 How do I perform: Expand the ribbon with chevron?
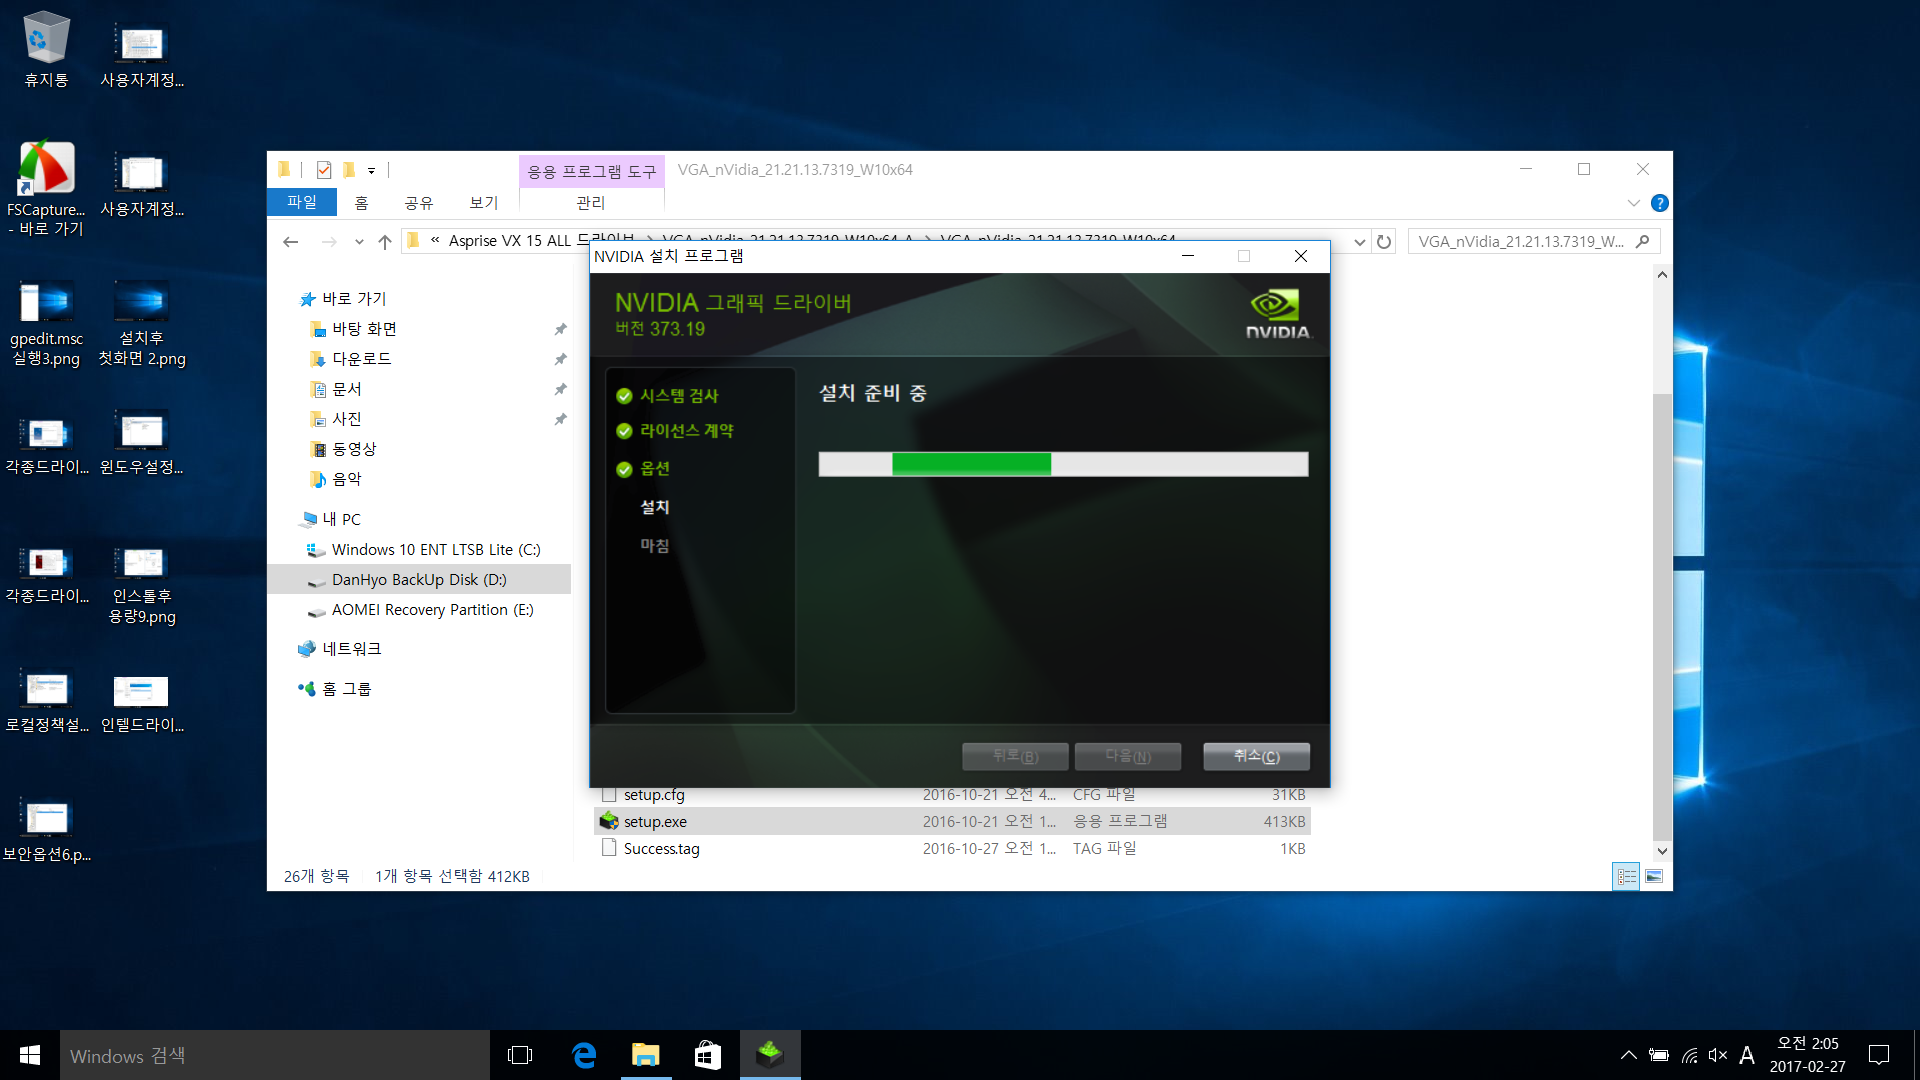pos(1634,203)
